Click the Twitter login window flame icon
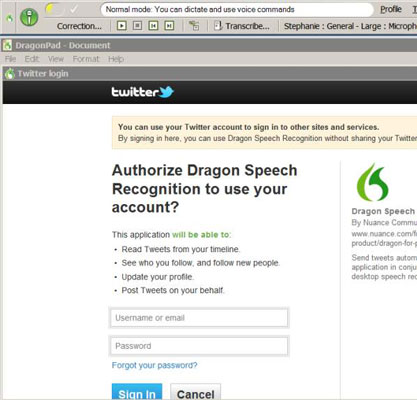This screenshot has height=400, width=417. [x=10, y=74]
